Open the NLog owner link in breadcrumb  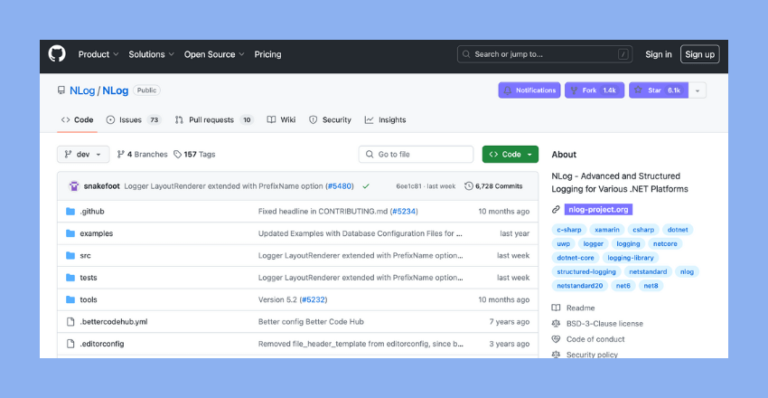coord(82,91)
